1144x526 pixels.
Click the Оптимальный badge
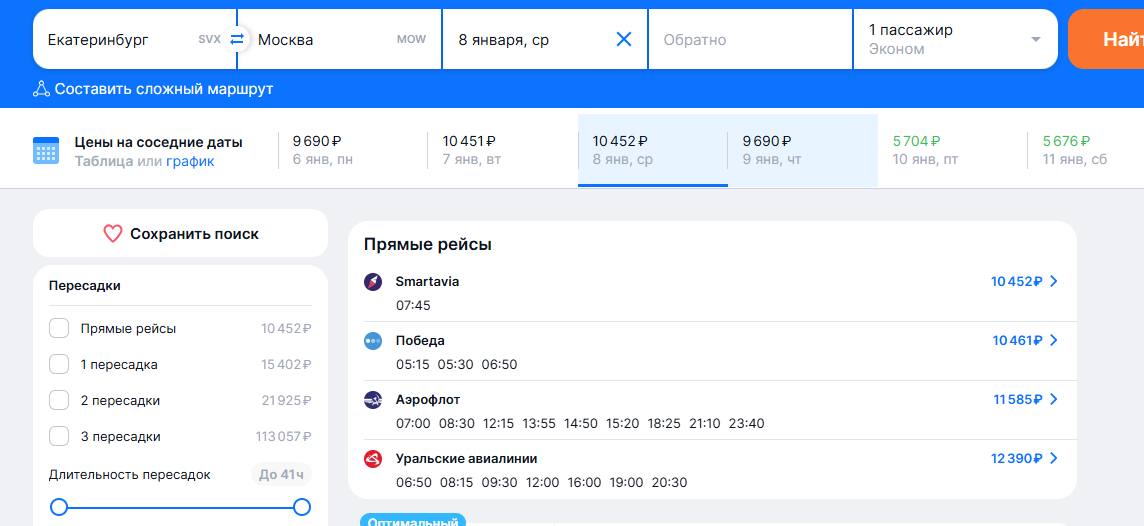pyautogui.click(x=412, y=520)
